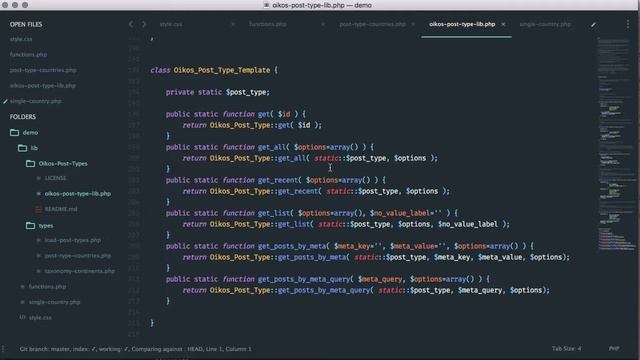Open functions.php in the demo folder tree
Image resolution: width=640 pixels, height=360 pixels.
[47, 287]
